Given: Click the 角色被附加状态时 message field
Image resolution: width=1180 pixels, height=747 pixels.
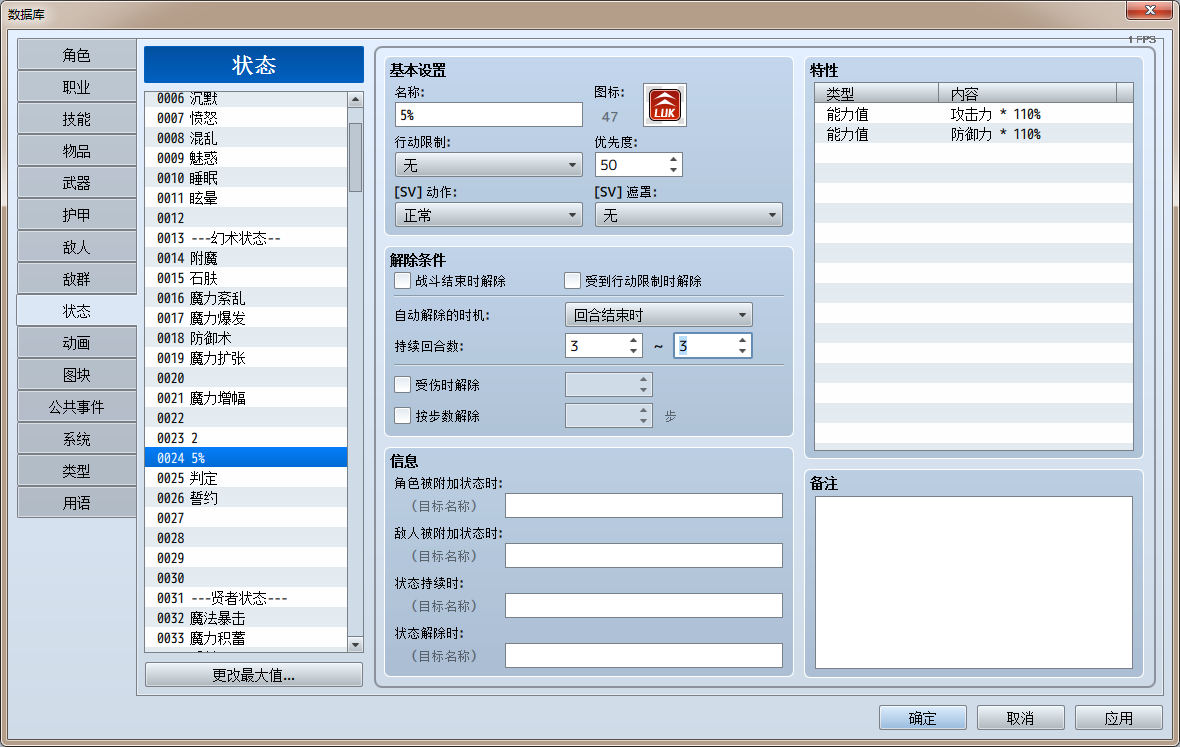Looking at the screenshot, I should [644, 506].
